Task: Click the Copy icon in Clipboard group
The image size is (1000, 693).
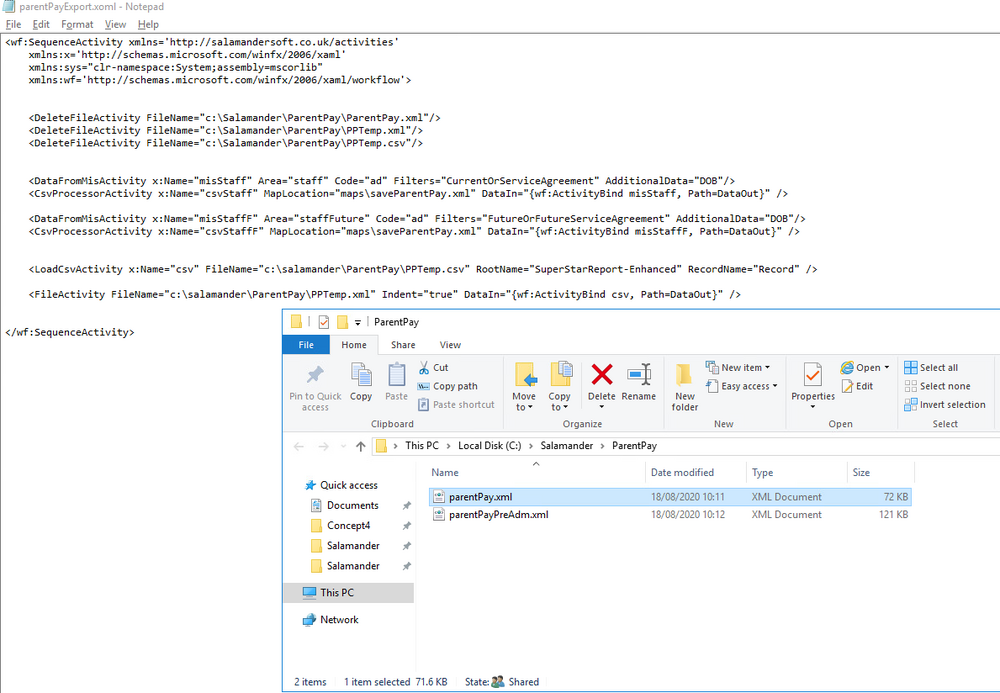Action: pyautogui.click(x=361, y=375)
